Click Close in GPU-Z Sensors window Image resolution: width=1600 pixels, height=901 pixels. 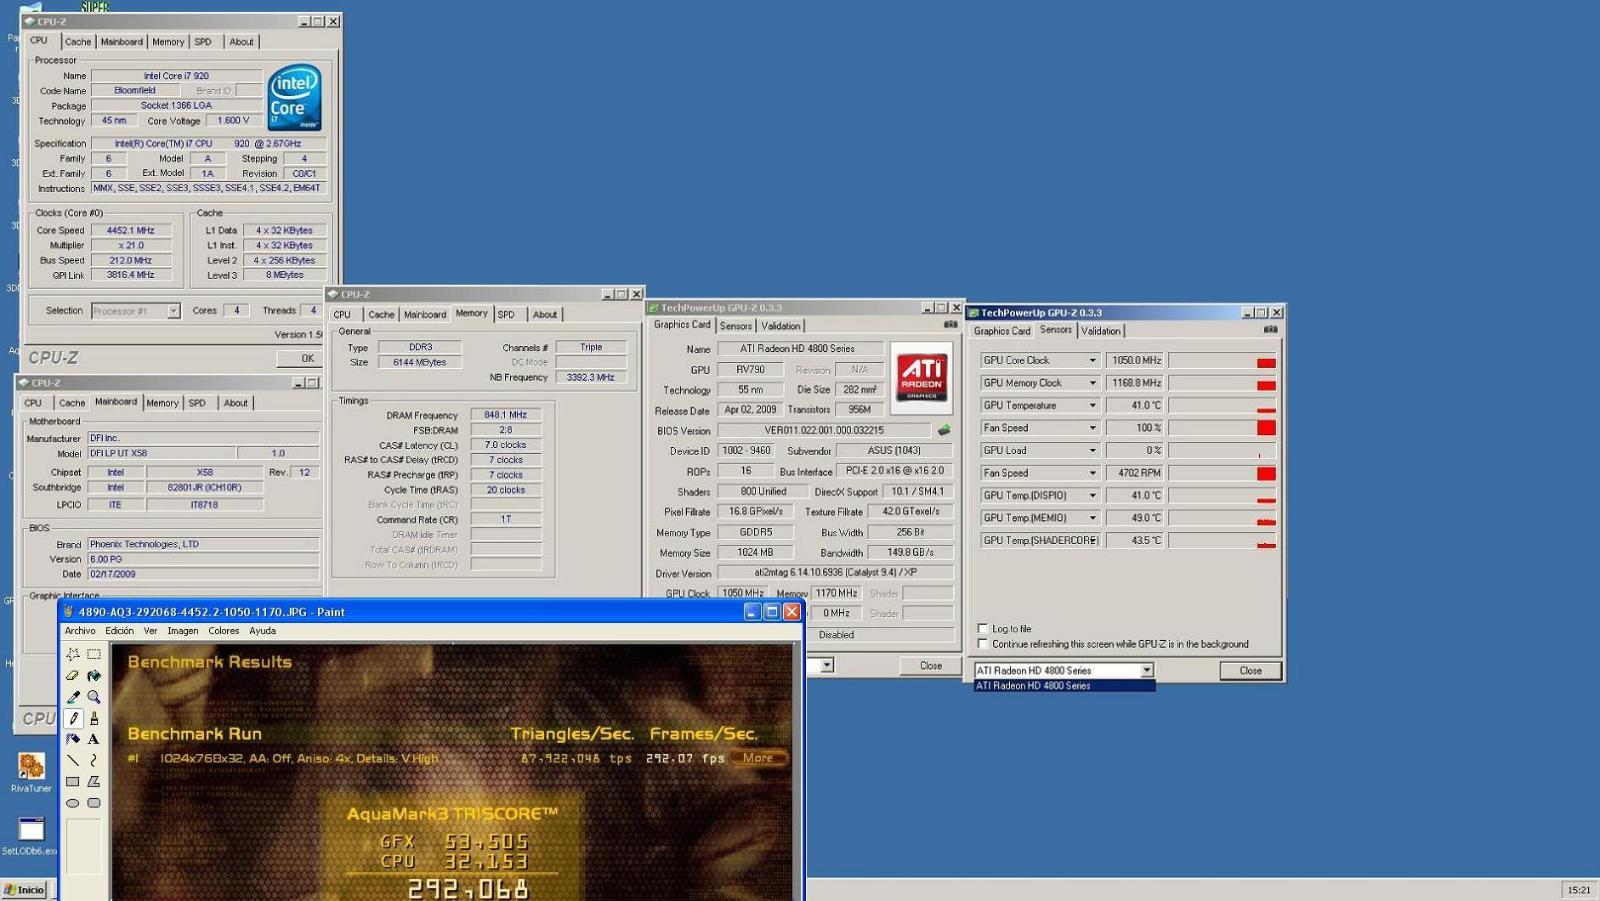tap(1250, 671)
